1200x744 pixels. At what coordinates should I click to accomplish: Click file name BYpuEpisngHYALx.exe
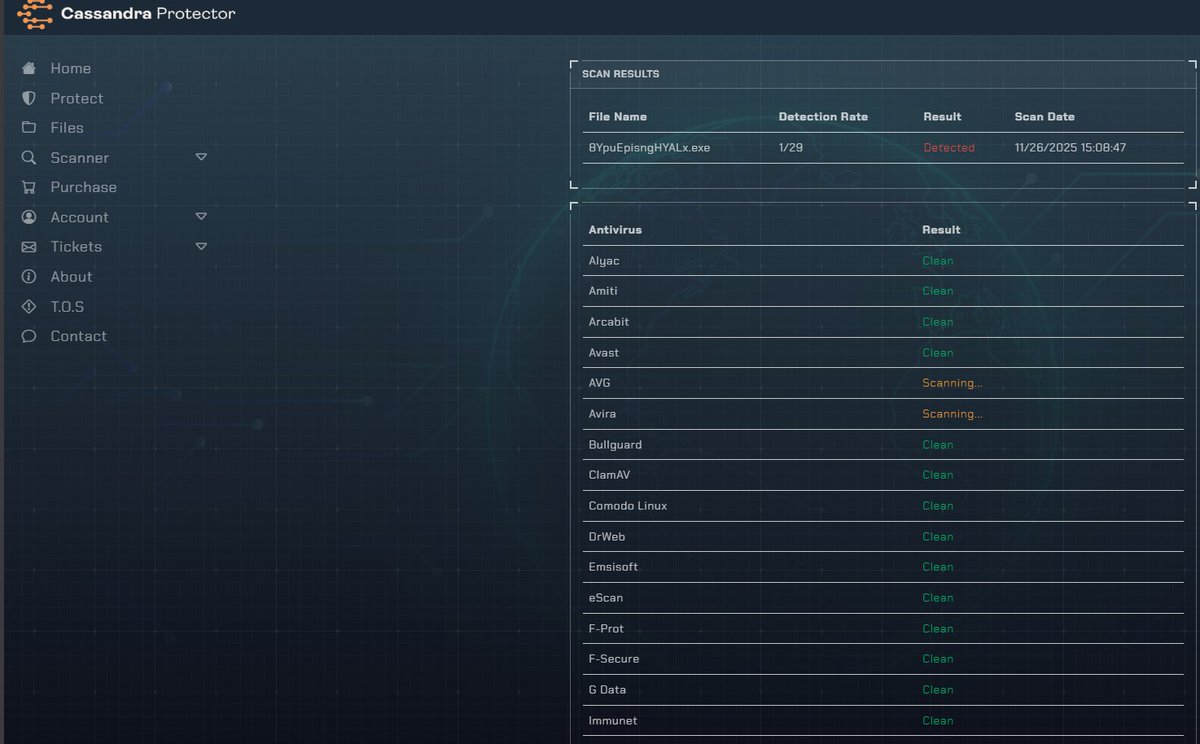click(649, 147)
